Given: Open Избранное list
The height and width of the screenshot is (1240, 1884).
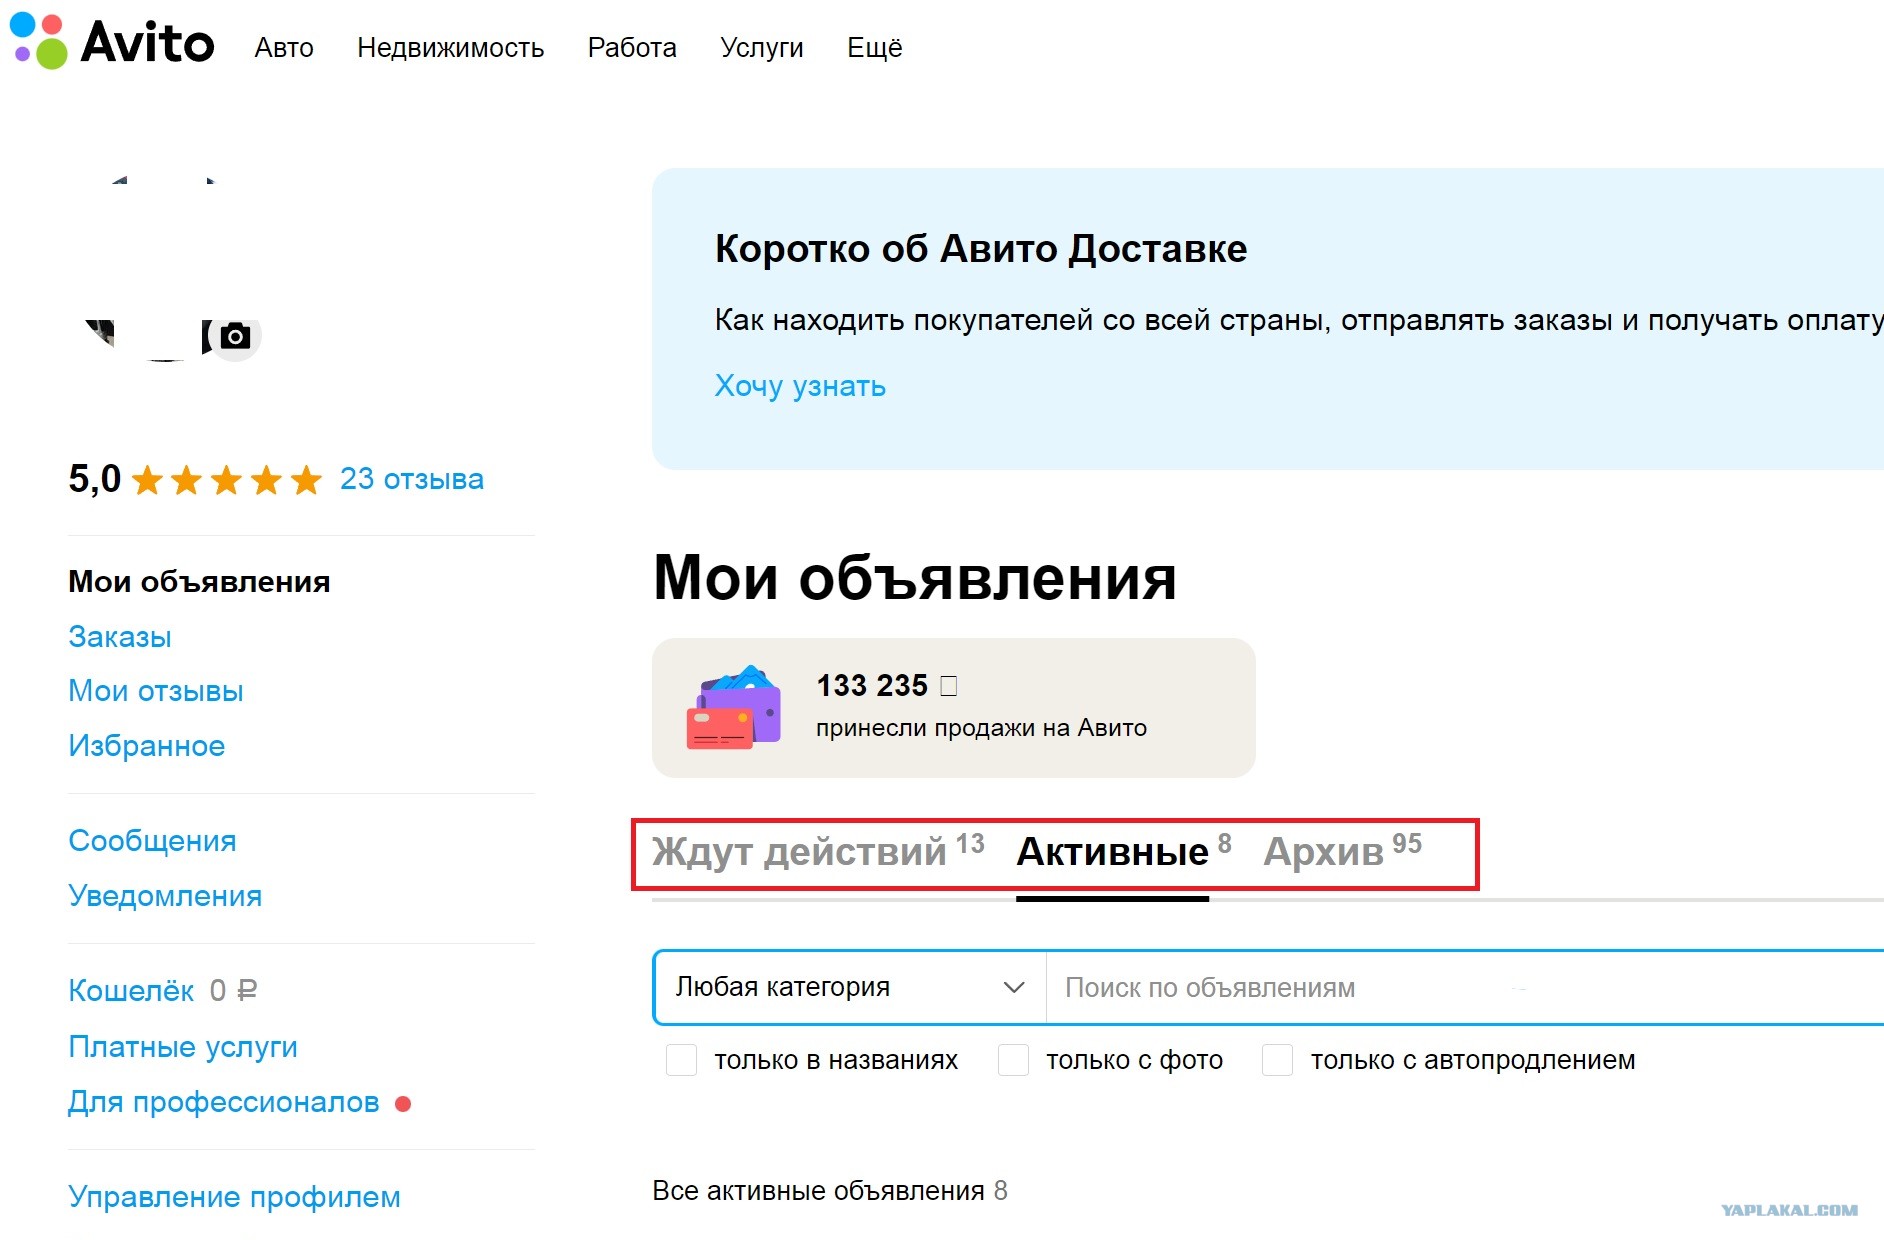Looking at the screenshot, I should (147, 746).
